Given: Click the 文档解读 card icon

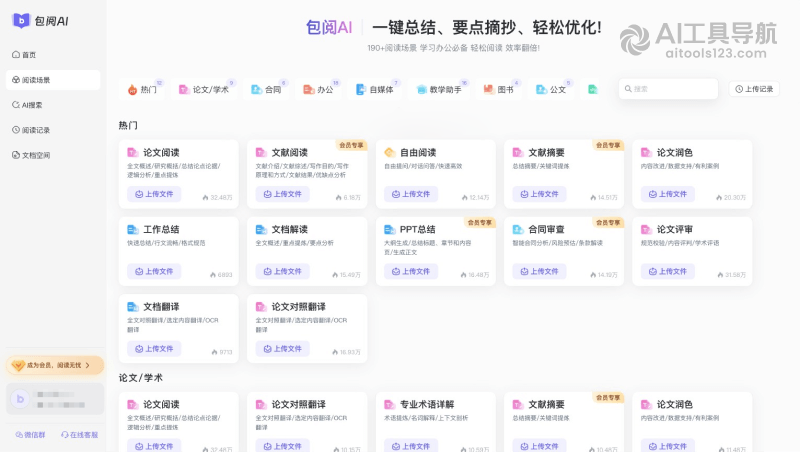Looking at the screenshot, I should [261, 230].
